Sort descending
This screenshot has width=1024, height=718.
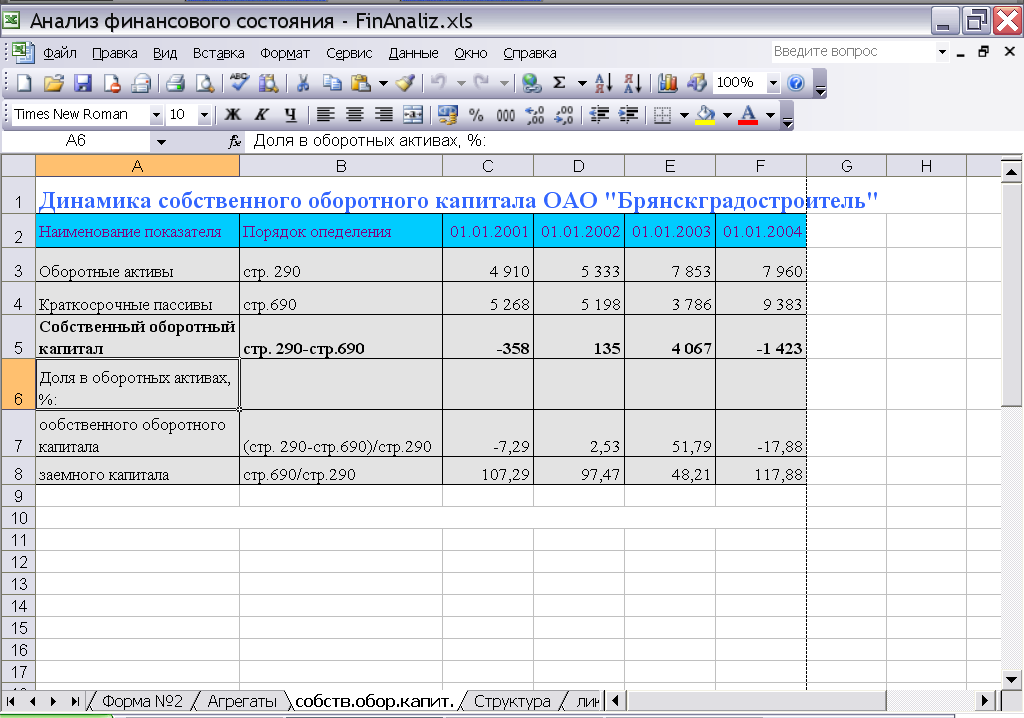tap(633, 83)
